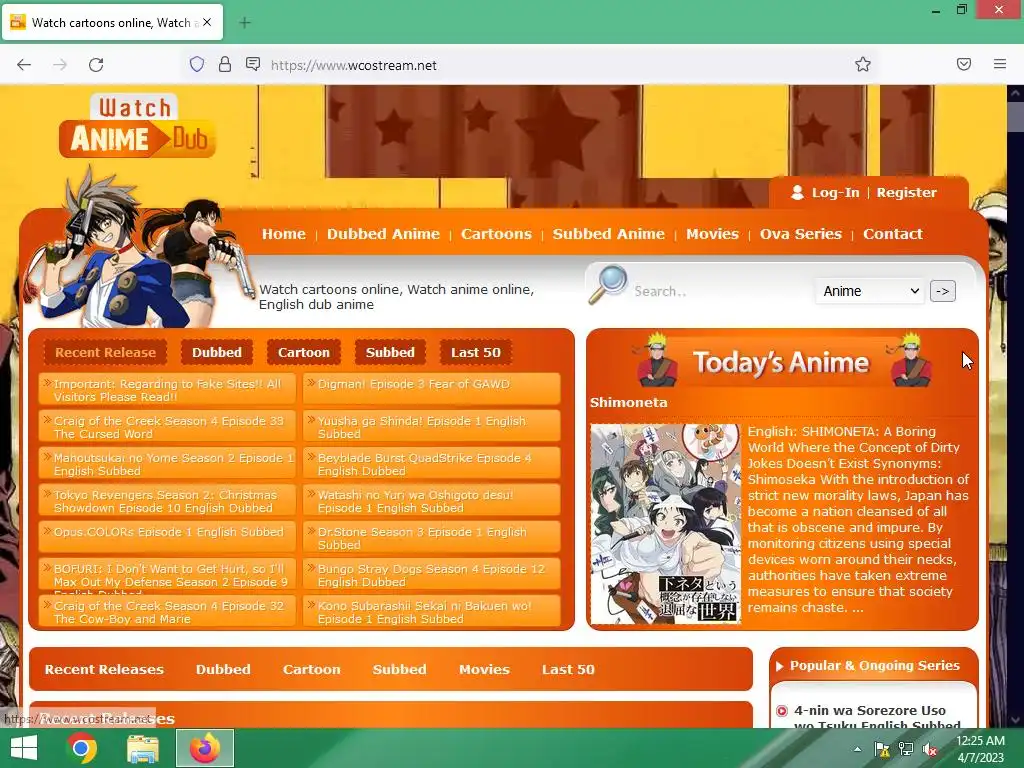Click Subbed in the lower bar
Screen dimensions: 1024x768
point(399,669)
